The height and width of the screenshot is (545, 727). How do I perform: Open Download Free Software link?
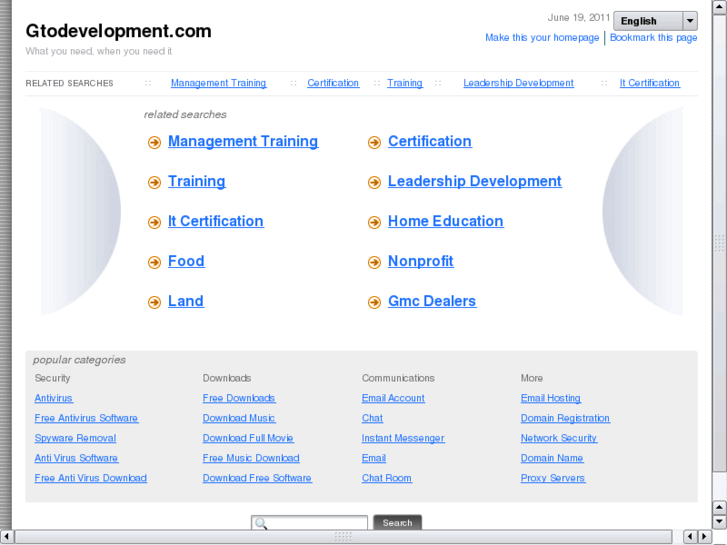tap(257, 478)
